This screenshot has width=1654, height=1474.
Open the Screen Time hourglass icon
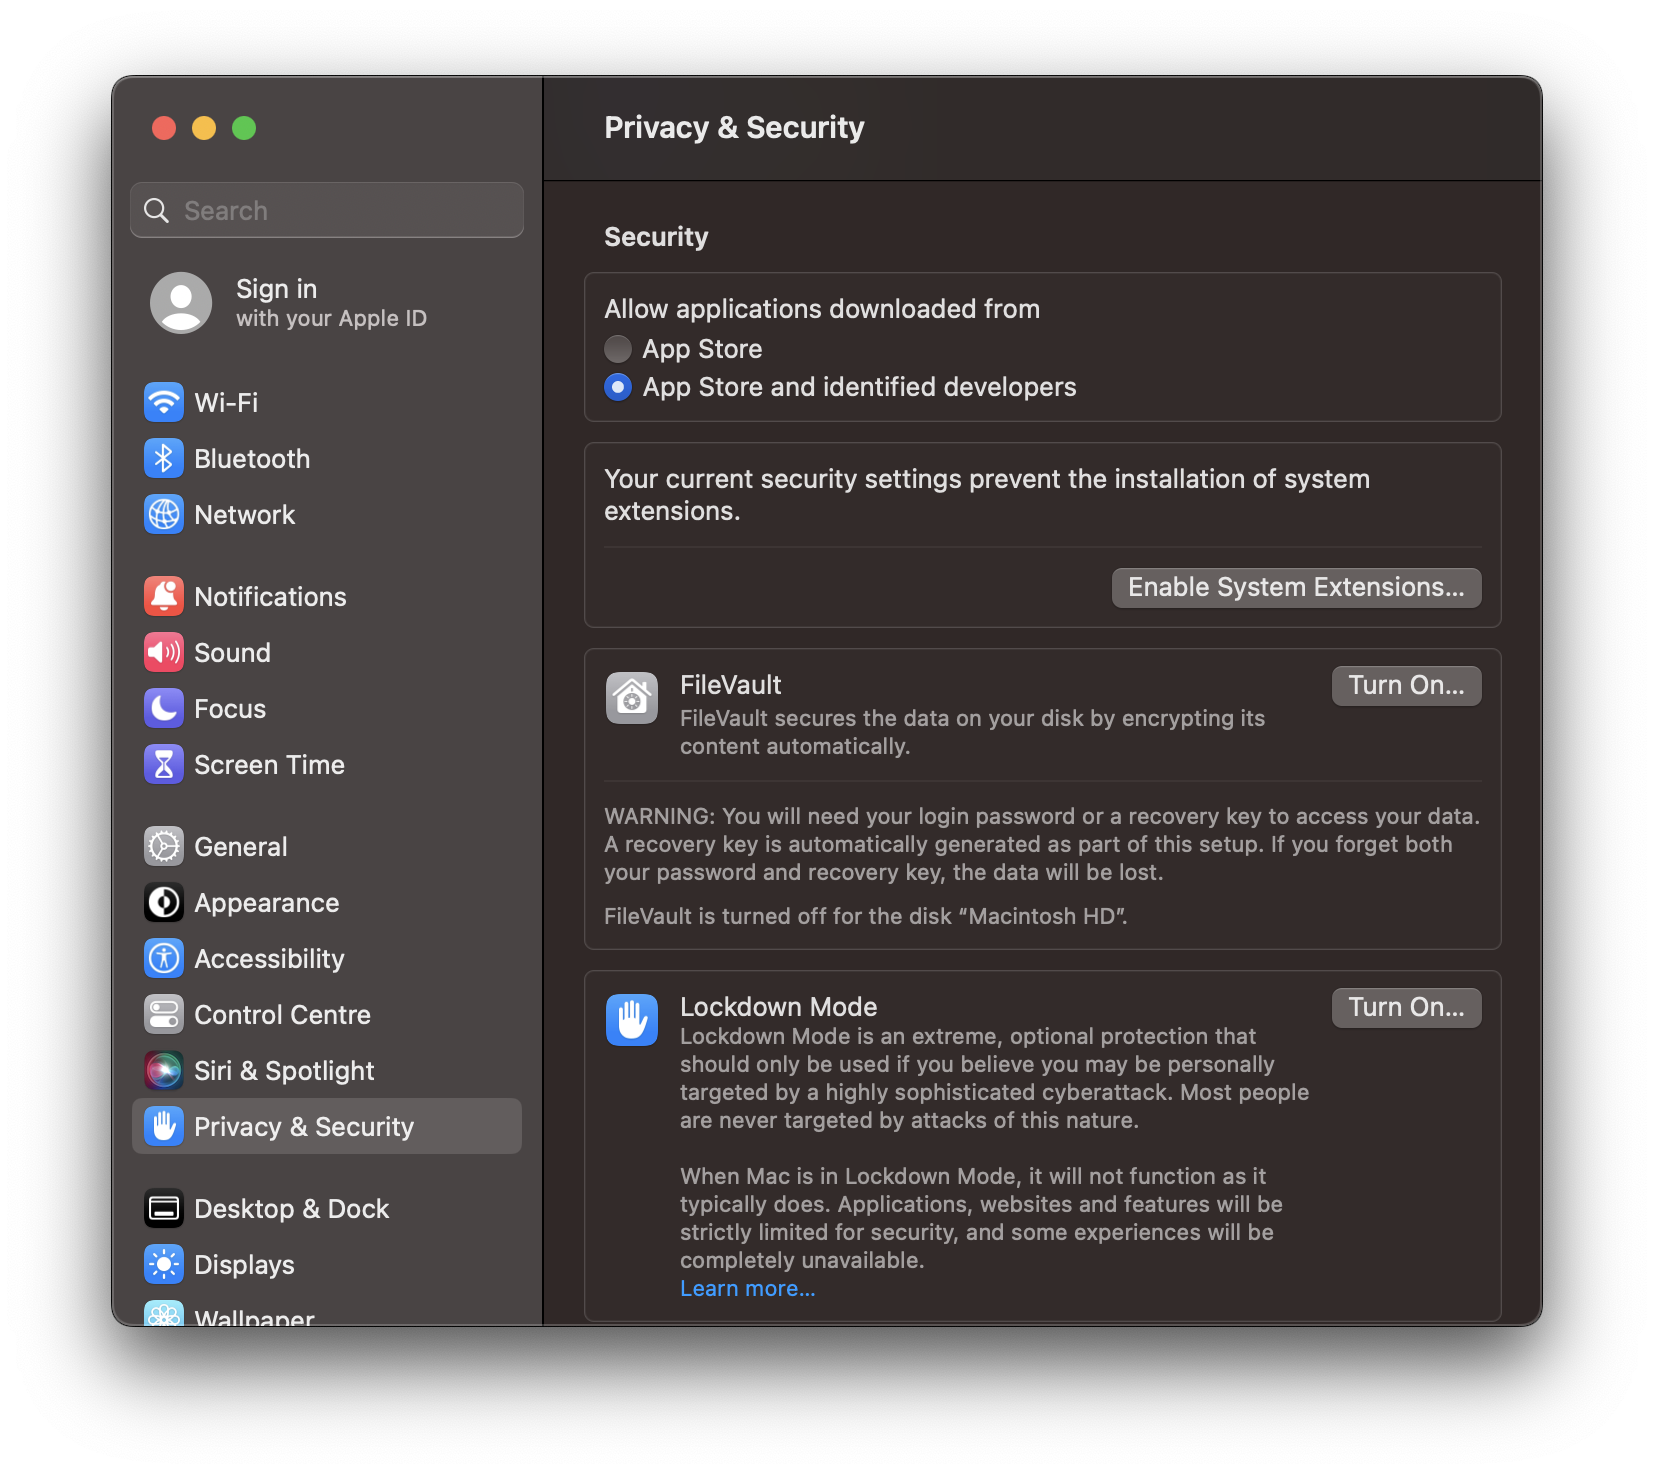click(x=164, y=765)
